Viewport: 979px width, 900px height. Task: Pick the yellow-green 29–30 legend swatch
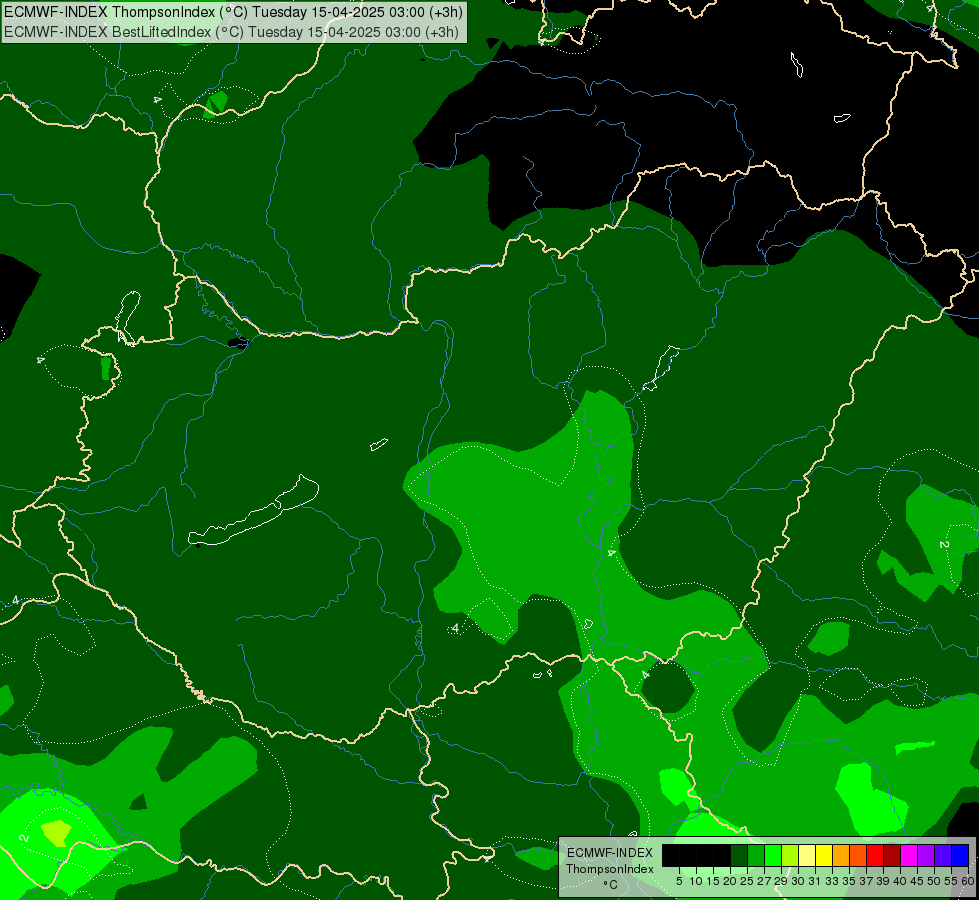pyautogui.click(x=790, y=855)
